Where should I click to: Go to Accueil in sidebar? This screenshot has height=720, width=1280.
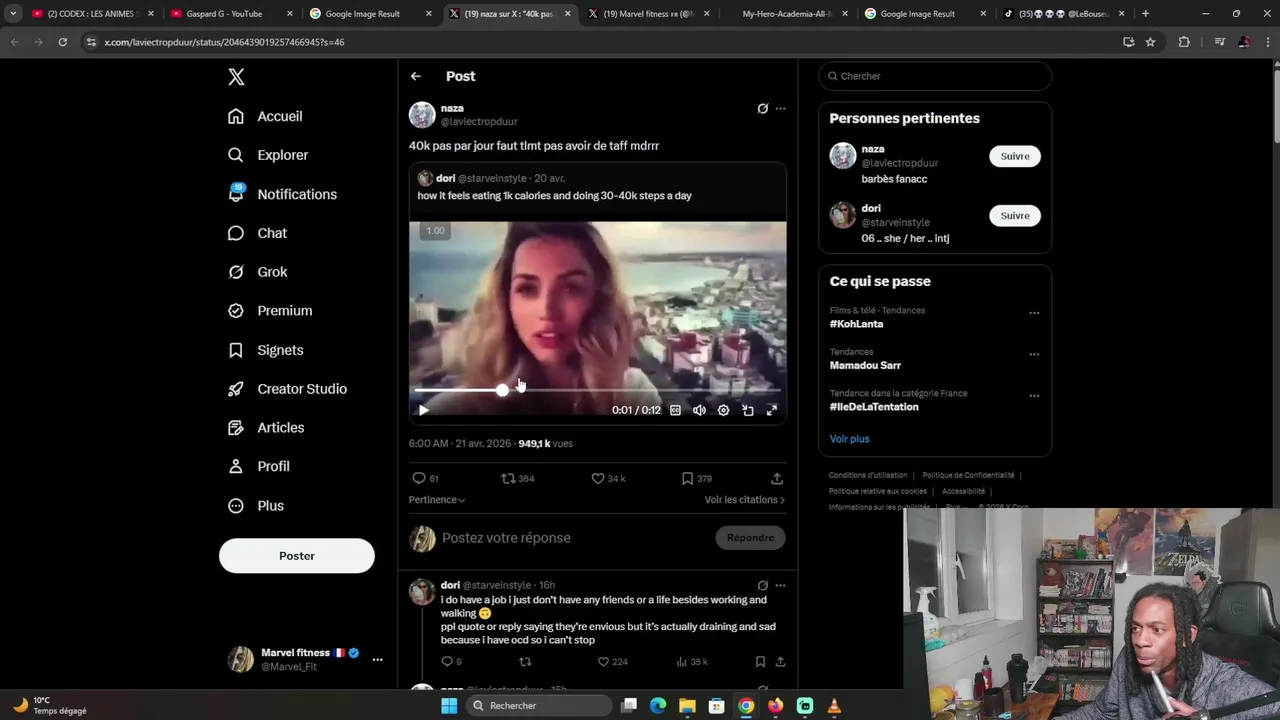coord(265,116)
